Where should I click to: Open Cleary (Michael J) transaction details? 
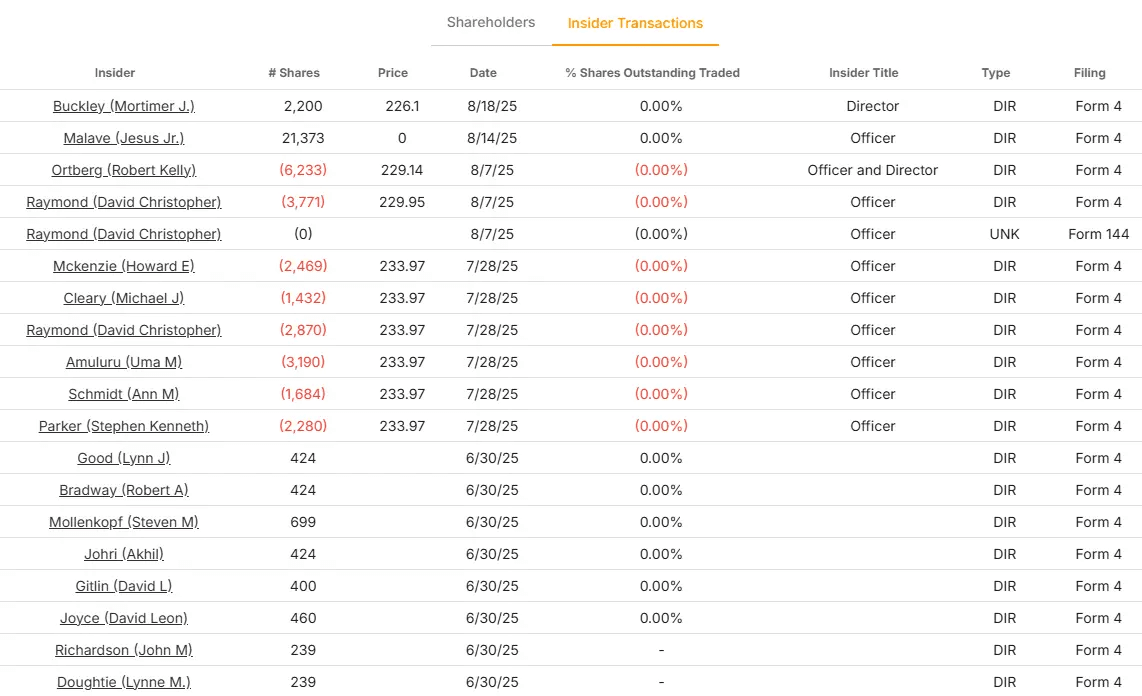pos(123,298)
